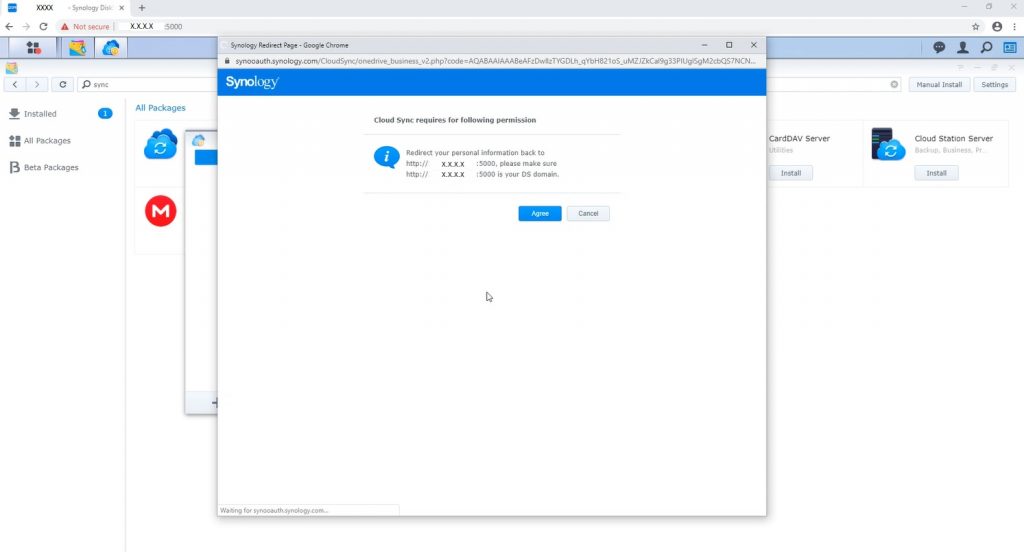Image resolution: width=1024 pixels, height=552 pixels.
Task: Open a new Chrome tab
Action: (142, 8)
